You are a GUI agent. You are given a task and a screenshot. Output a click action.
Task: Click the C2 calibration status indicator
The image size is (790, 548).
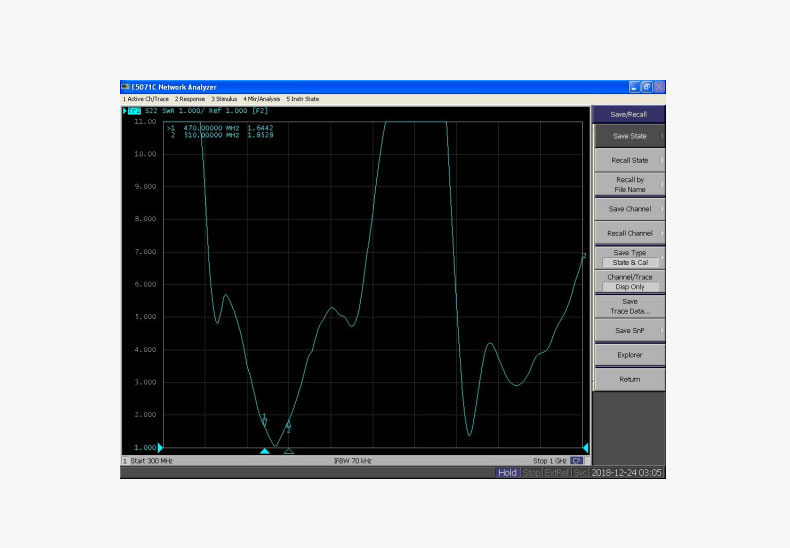[x=577, y=461]
